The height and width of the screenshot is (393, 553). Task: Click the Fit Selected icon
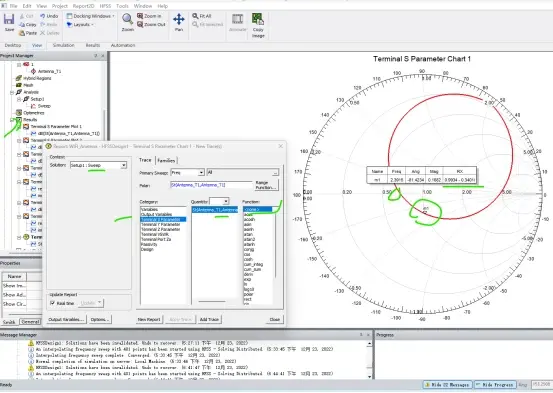click(195, 24)
